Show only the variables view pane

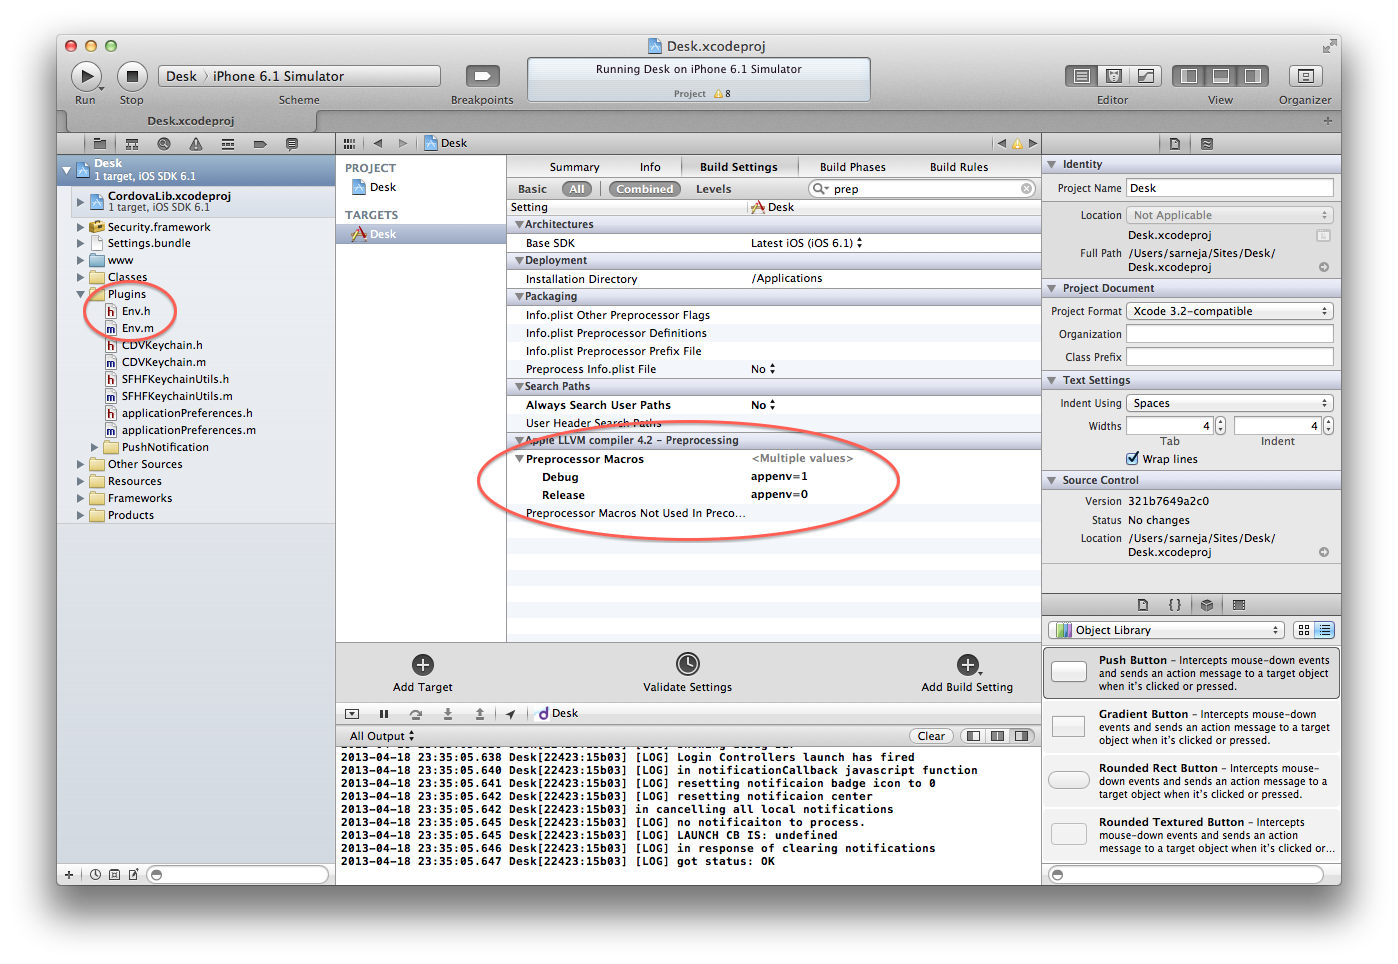973,736
